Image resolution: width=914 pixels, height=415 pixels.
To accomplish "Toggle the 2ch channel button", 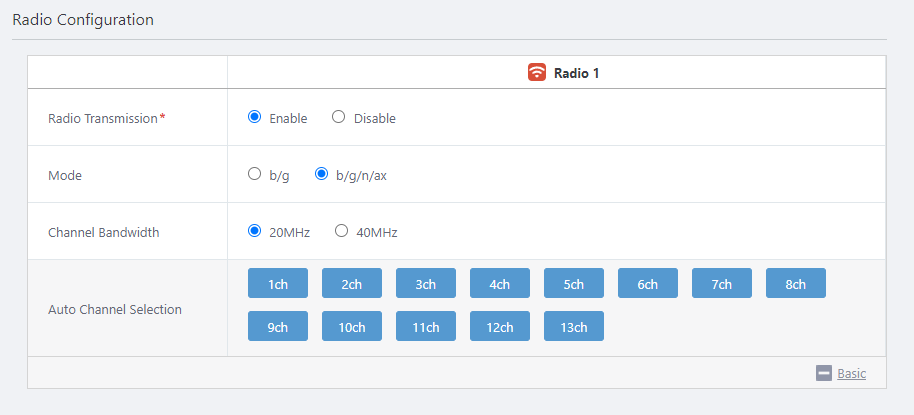I will click(352, 284).
